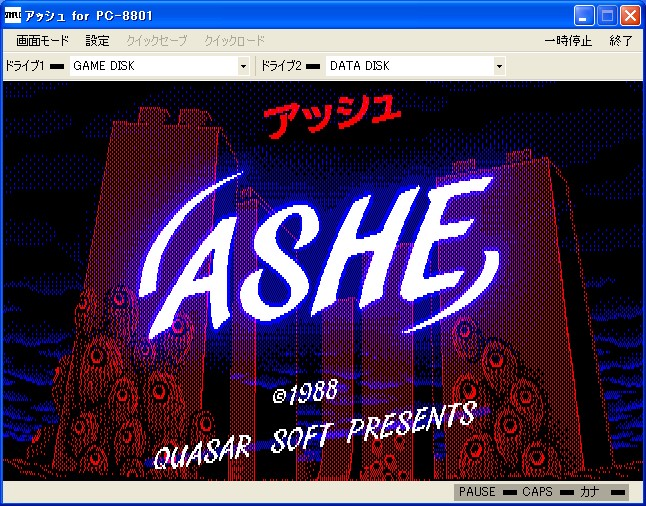Click the QUASAR SOFT PRESENTS text
This screenshot has height=506, width=646.
point(315,435)
